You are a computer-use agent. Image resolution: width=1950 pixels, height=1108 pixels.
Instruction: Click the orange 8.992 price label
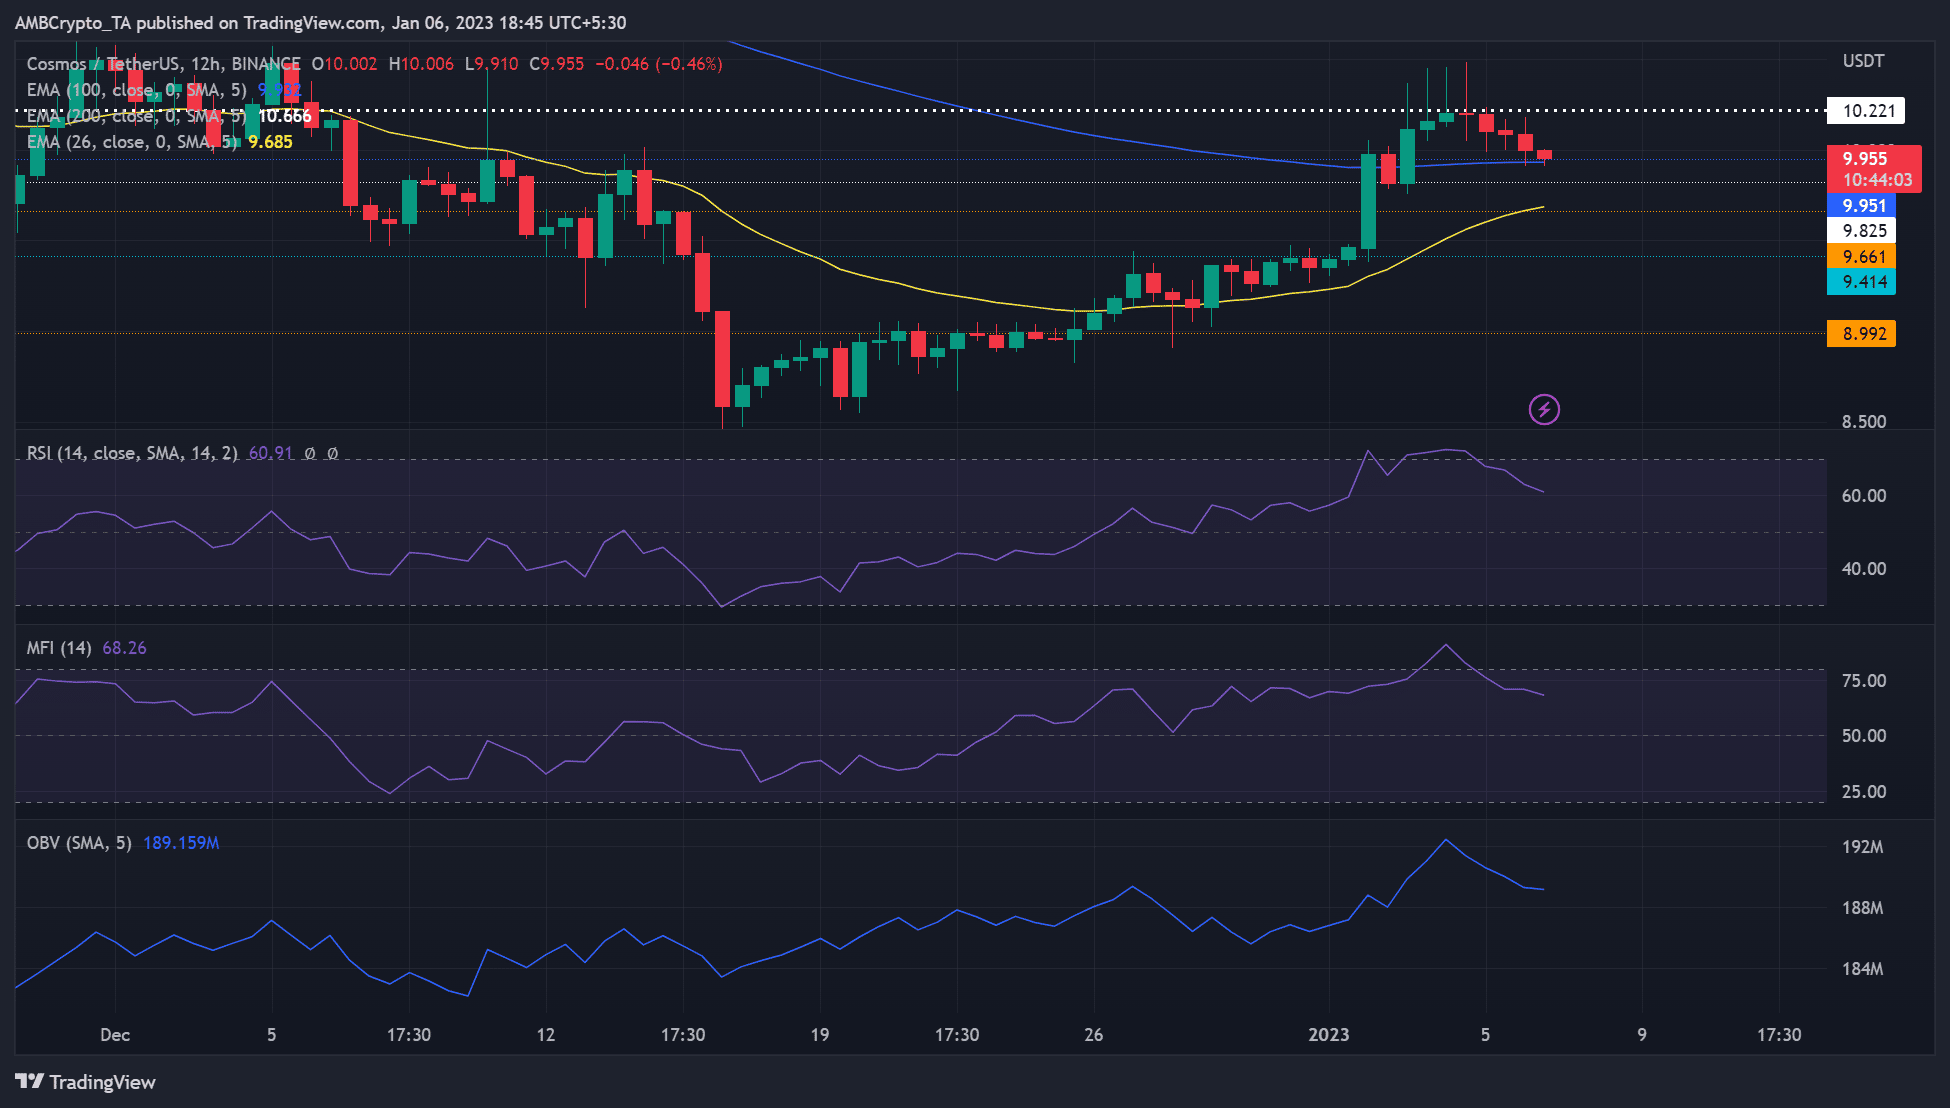click(x=1863, y=334)
